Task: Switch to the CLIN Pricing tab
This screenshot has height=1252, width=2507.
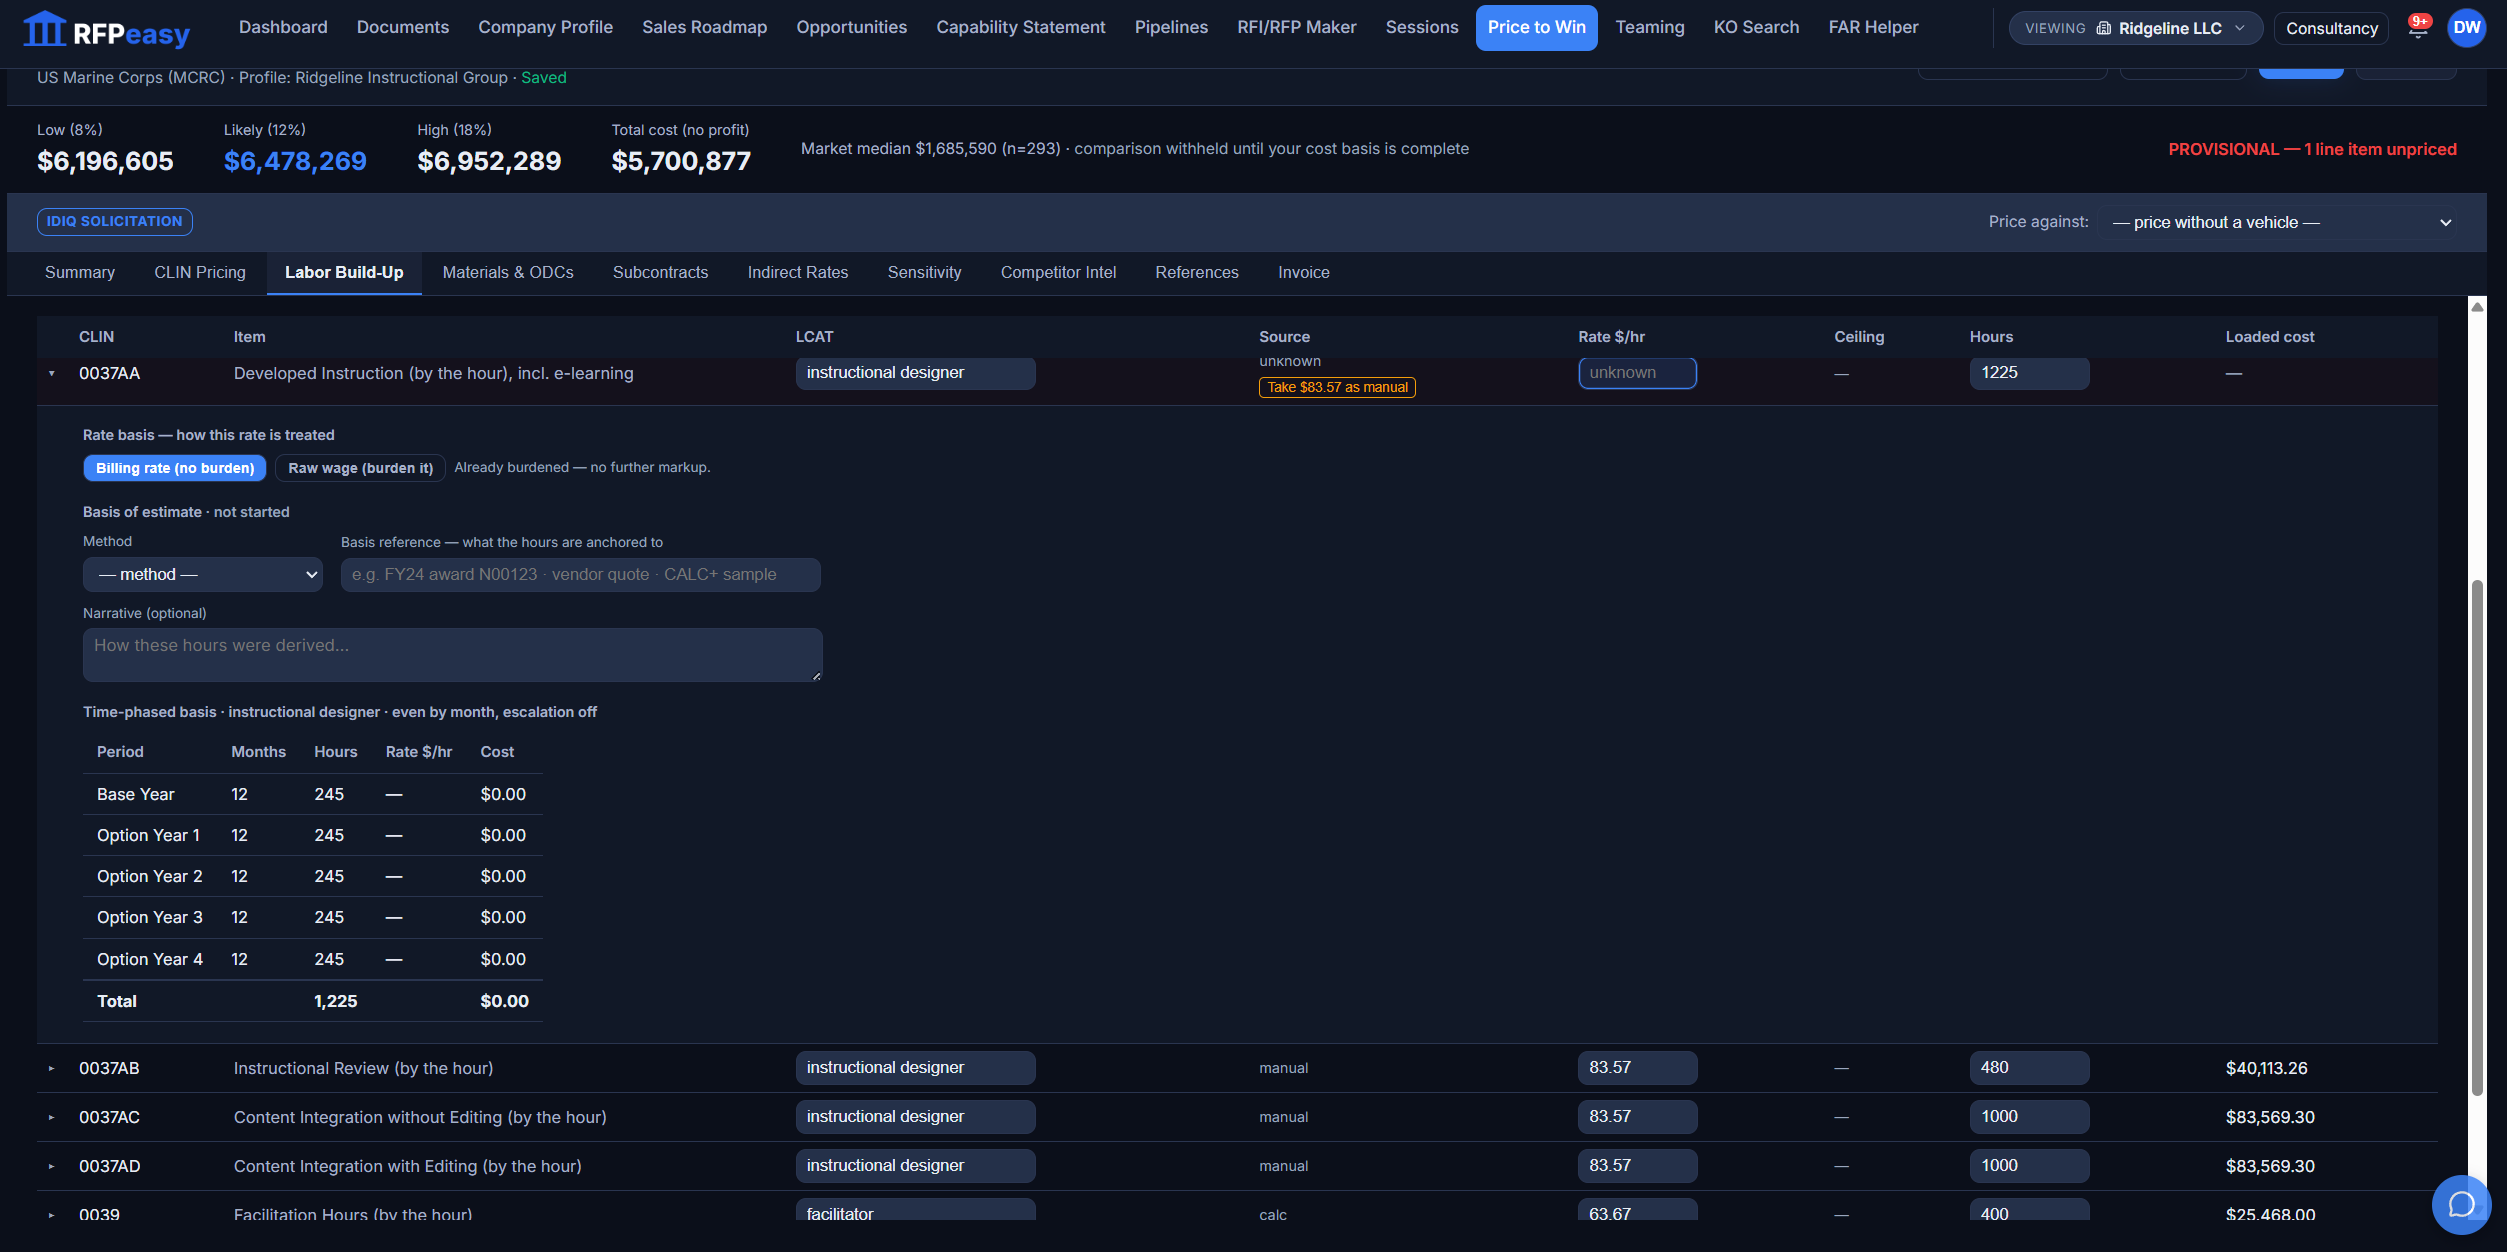Action: [200, 272]
